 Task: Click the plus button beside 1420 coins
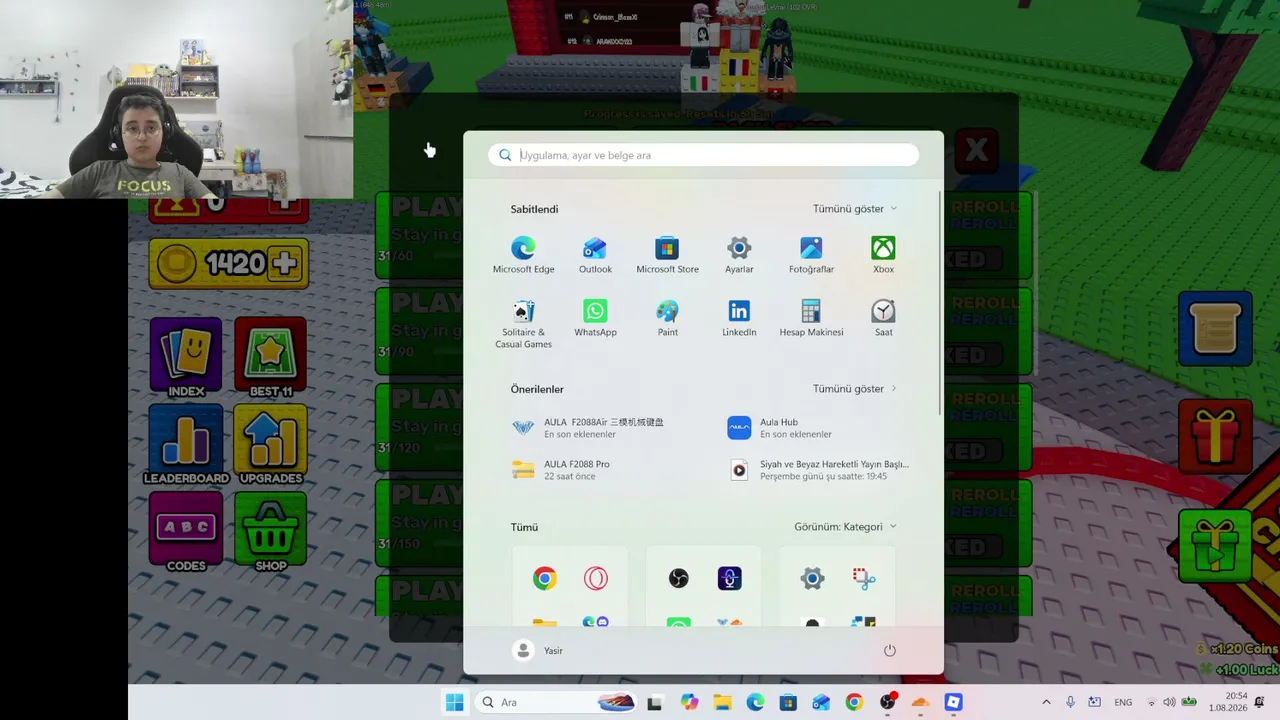click(285, 263)
